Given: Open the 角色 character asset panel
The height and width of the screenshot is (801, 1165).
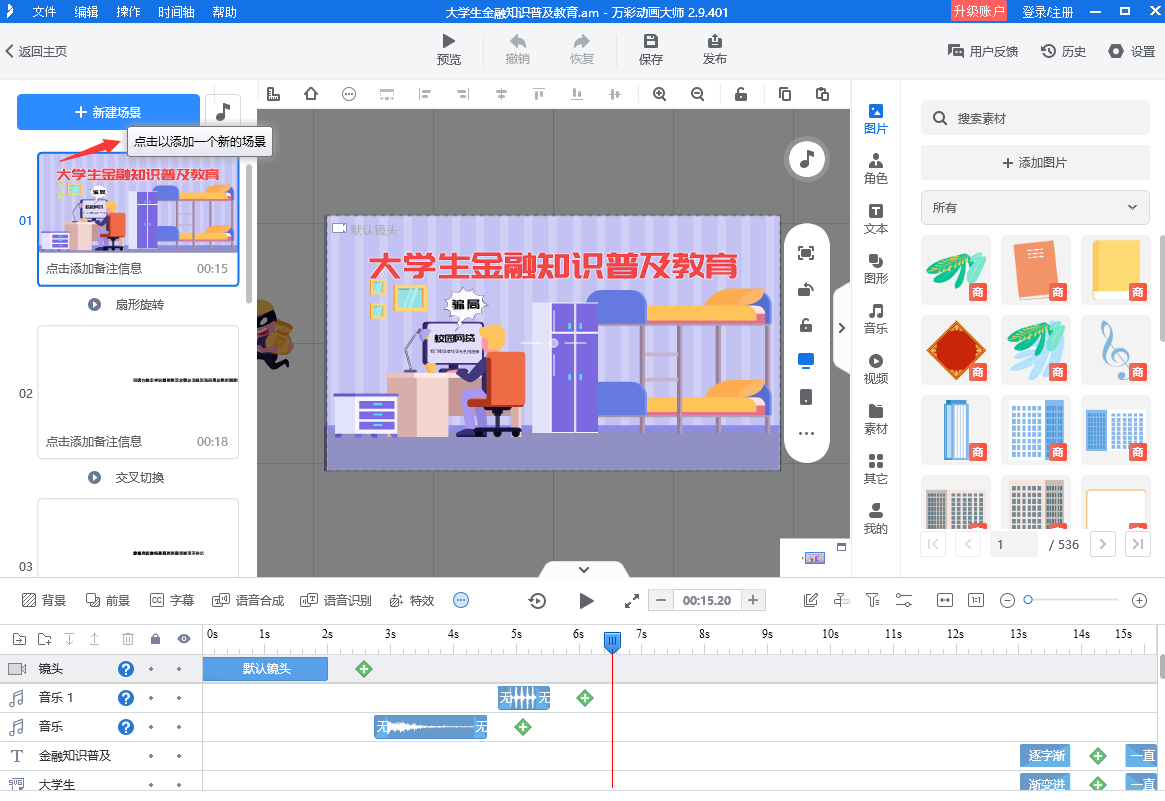Looking at the screenshot, I should point(875,164).
